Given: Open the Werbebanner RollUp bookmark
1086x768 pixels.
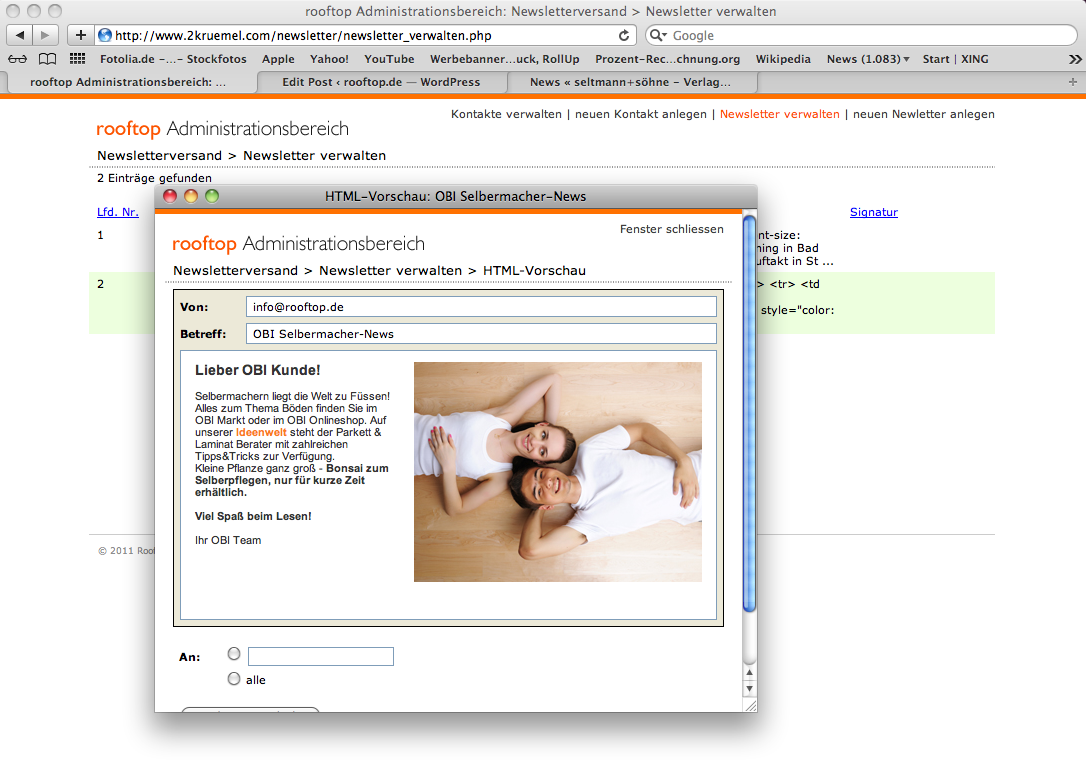Looking at the screenshot, I should [x=504, y=59].
